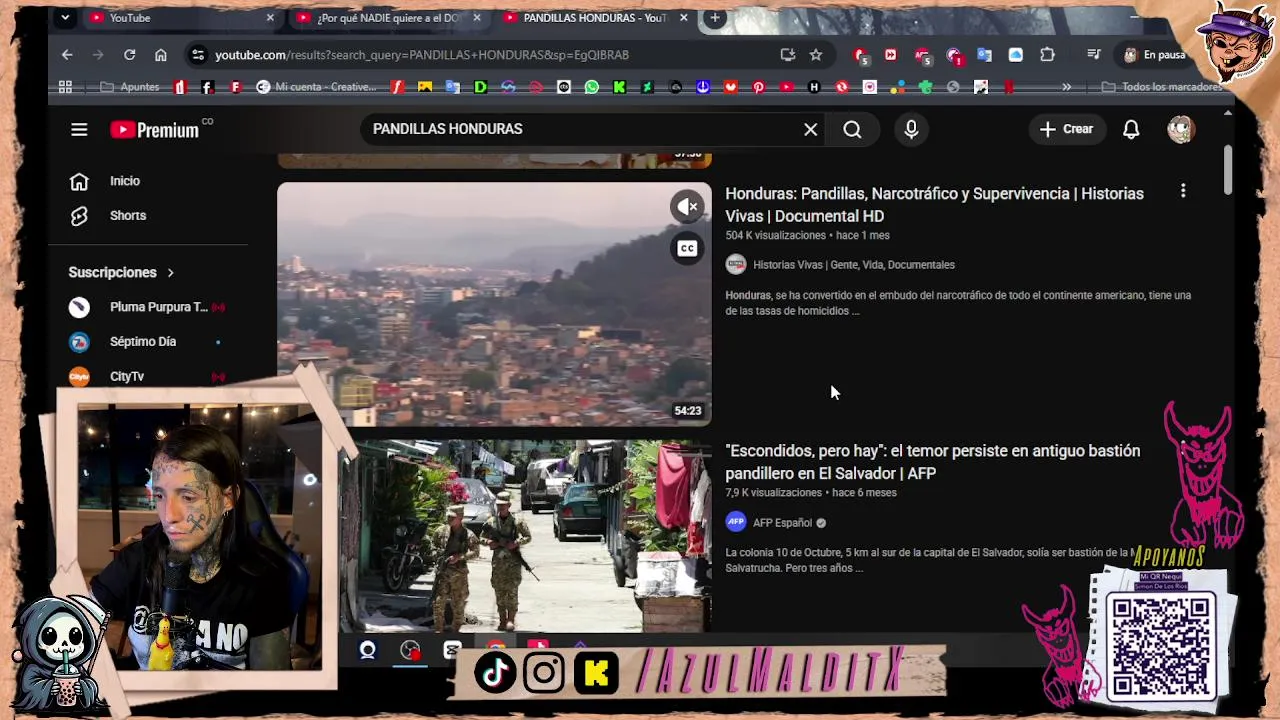Screen dimensions: 1280x720
Task: Install app icon in the address bar
Action: [788, 55]
